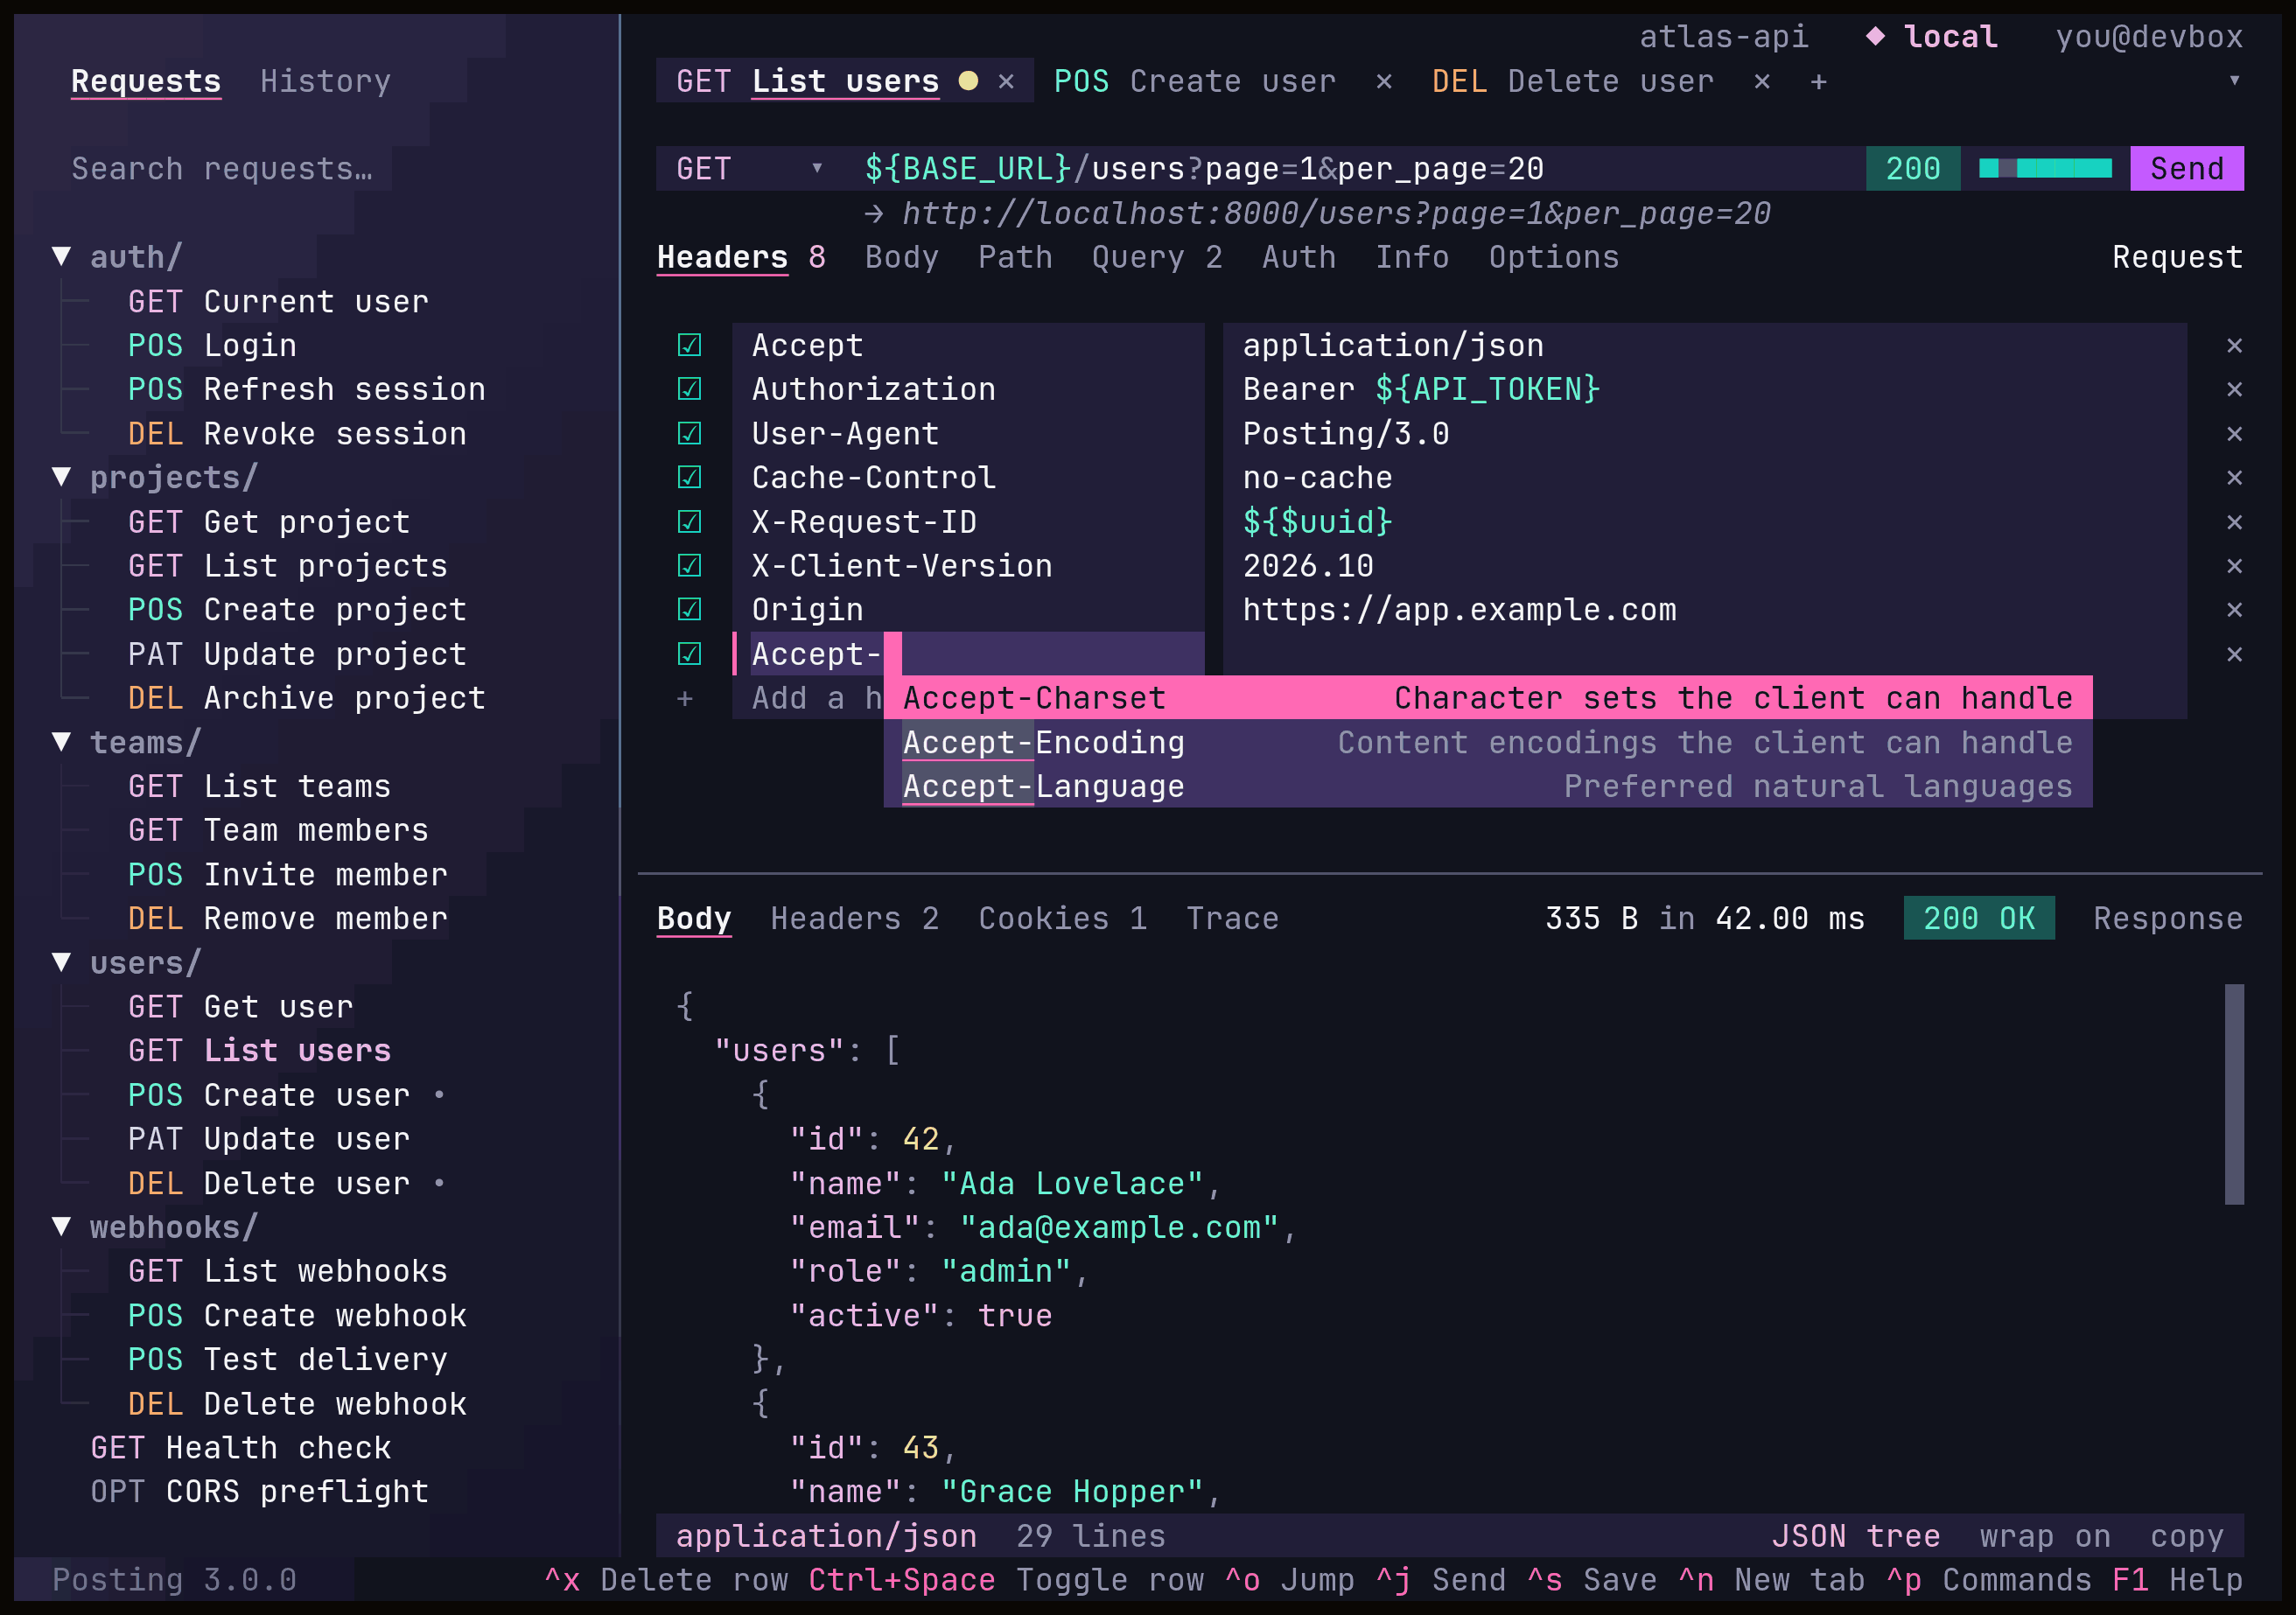Click ^p Commands in footer

pos(1988,1580)
